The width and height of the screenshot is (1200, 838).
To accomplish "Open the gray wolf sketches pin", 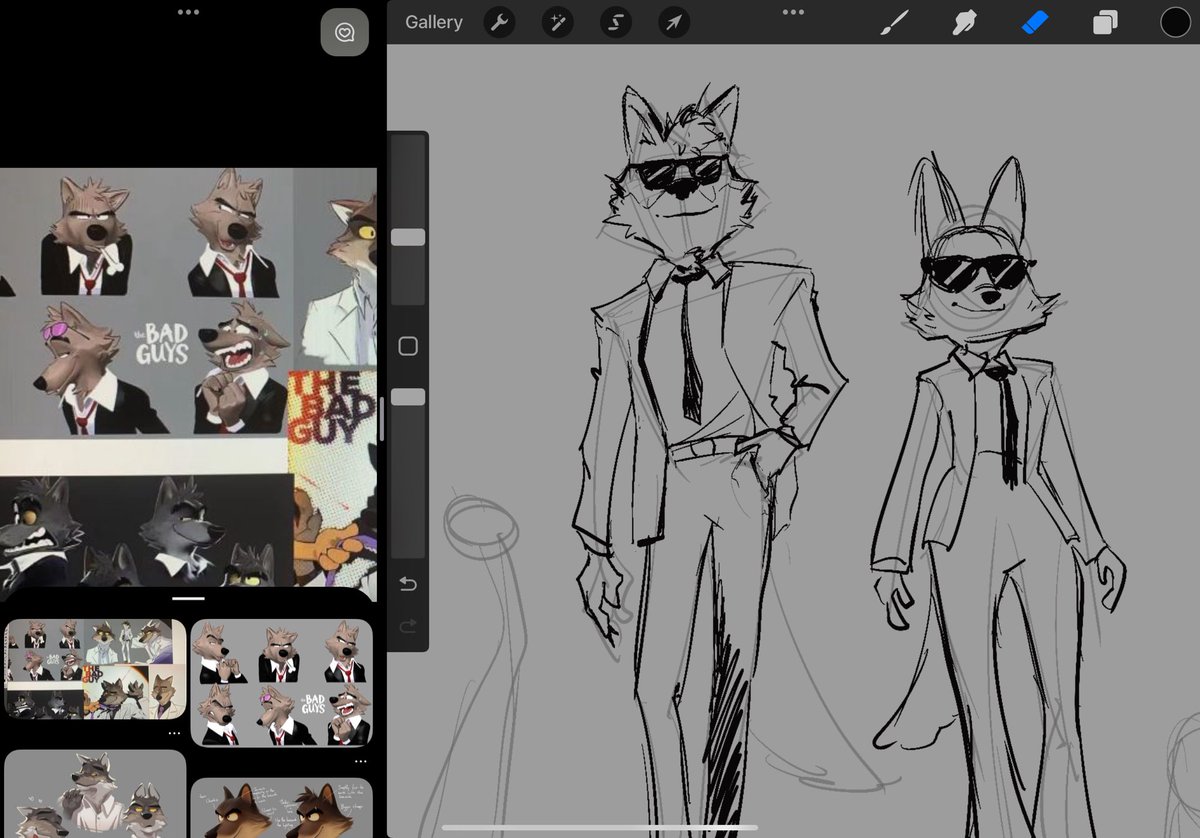I will [95, 794].
